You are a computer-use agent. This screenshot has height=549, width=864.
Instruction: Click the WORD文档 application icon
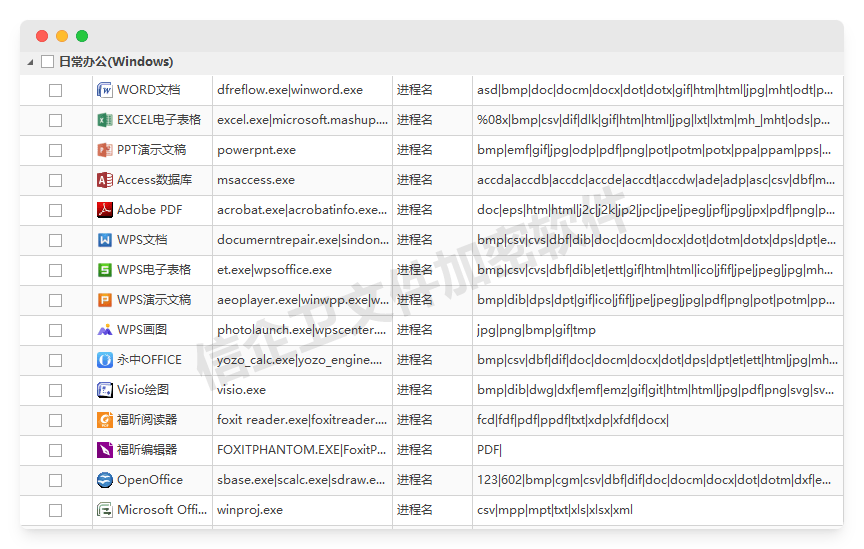(x=105, y=90)
